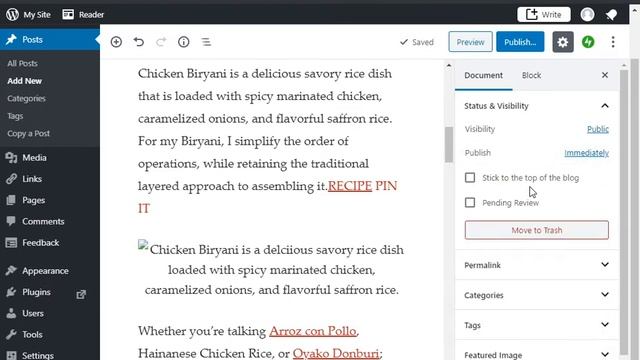Open Categories under Posts menu
Screen dimensions: 640x360
coord(26,98)
